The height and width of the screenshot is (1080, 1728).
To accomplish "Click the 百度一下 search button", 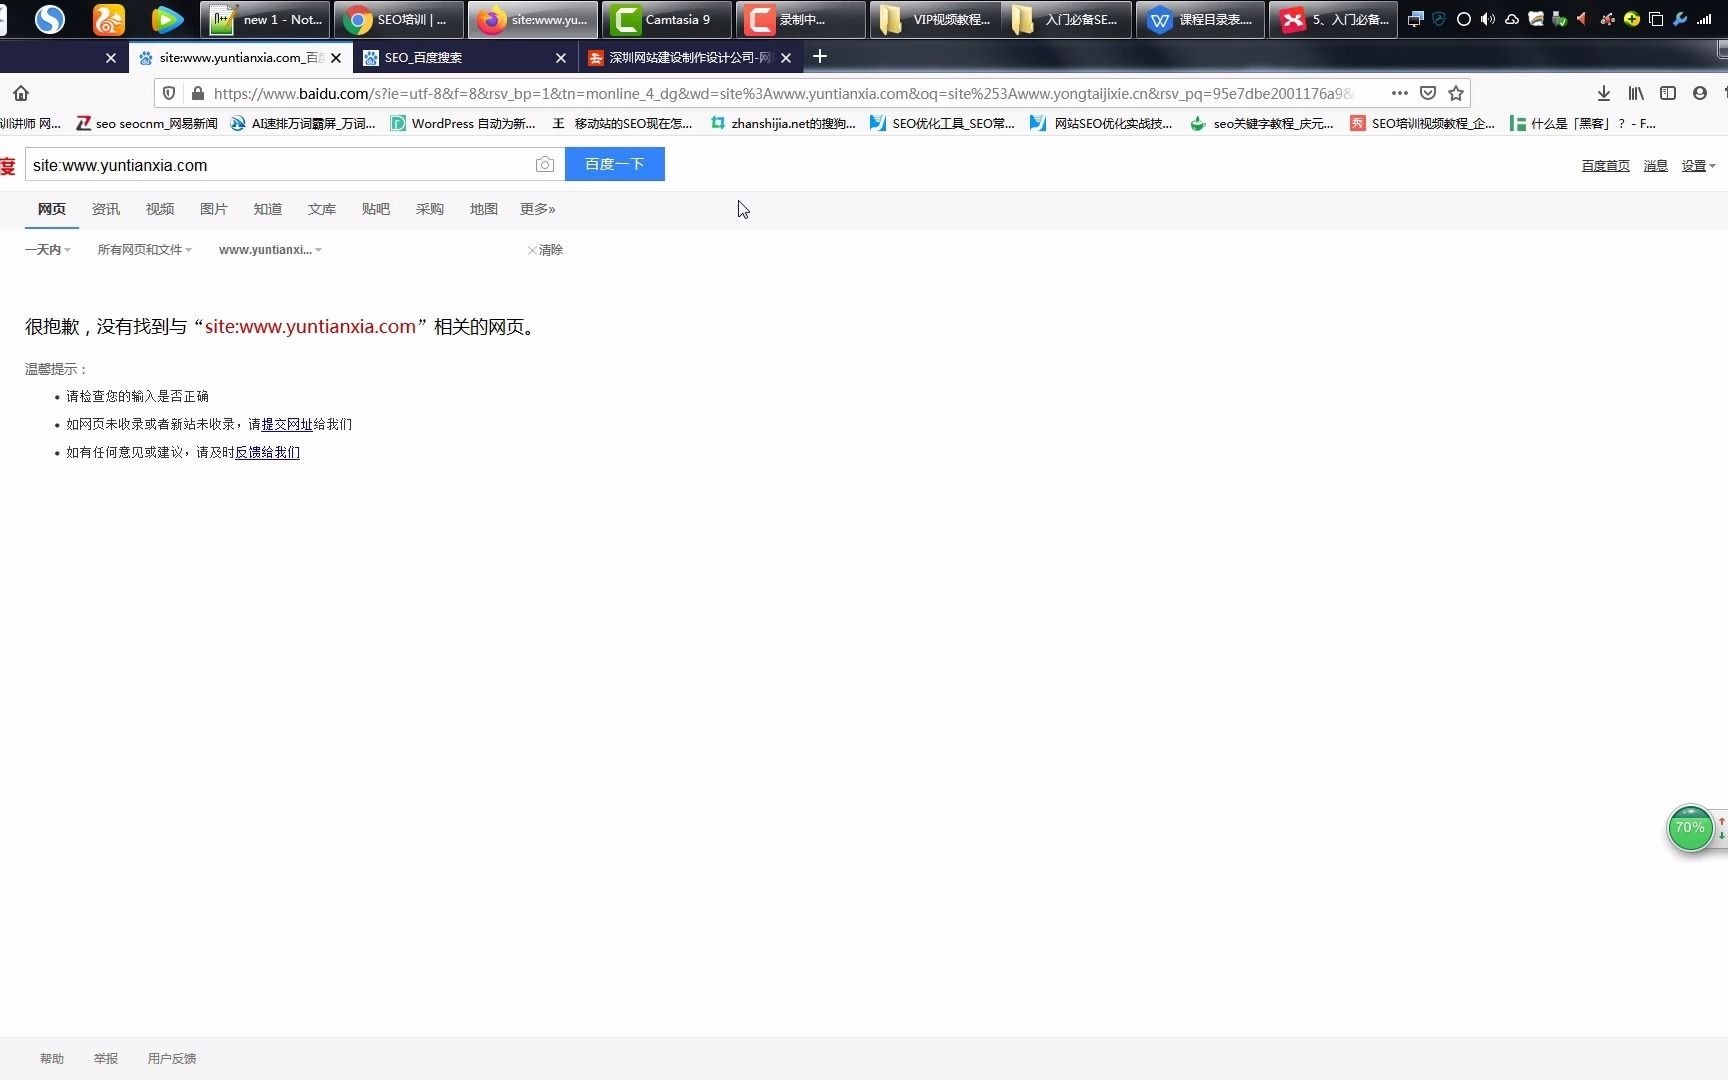I will pyautogui.click(x=615, y=164).
